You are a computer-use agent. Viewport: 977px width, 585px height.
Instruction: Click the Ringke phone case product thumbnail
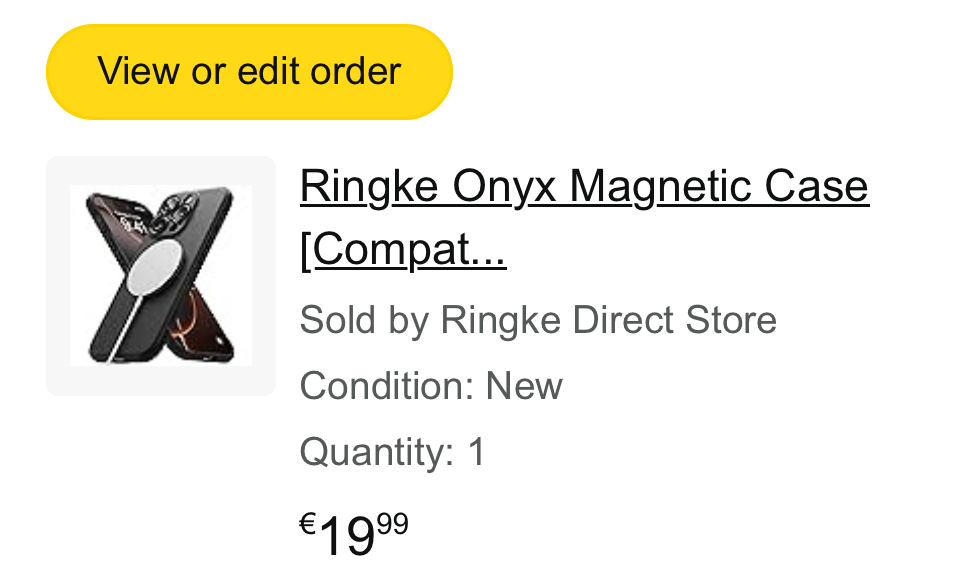(x=161, y=275)
